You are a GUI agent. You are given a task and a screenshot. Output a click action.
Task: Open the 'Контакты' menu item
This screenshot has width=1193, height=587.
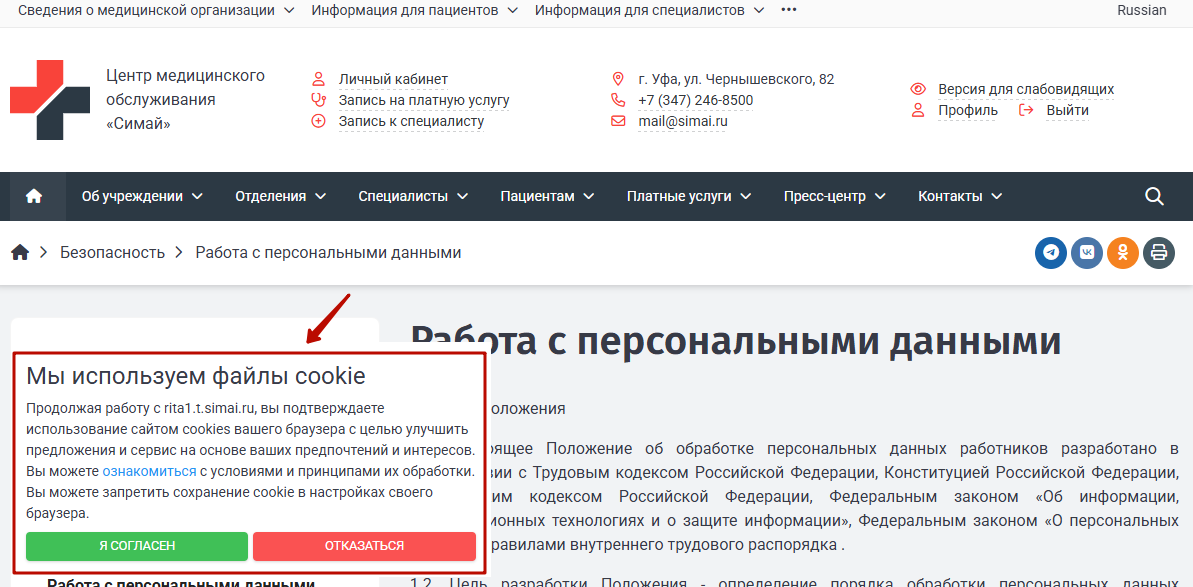point(960,196)
